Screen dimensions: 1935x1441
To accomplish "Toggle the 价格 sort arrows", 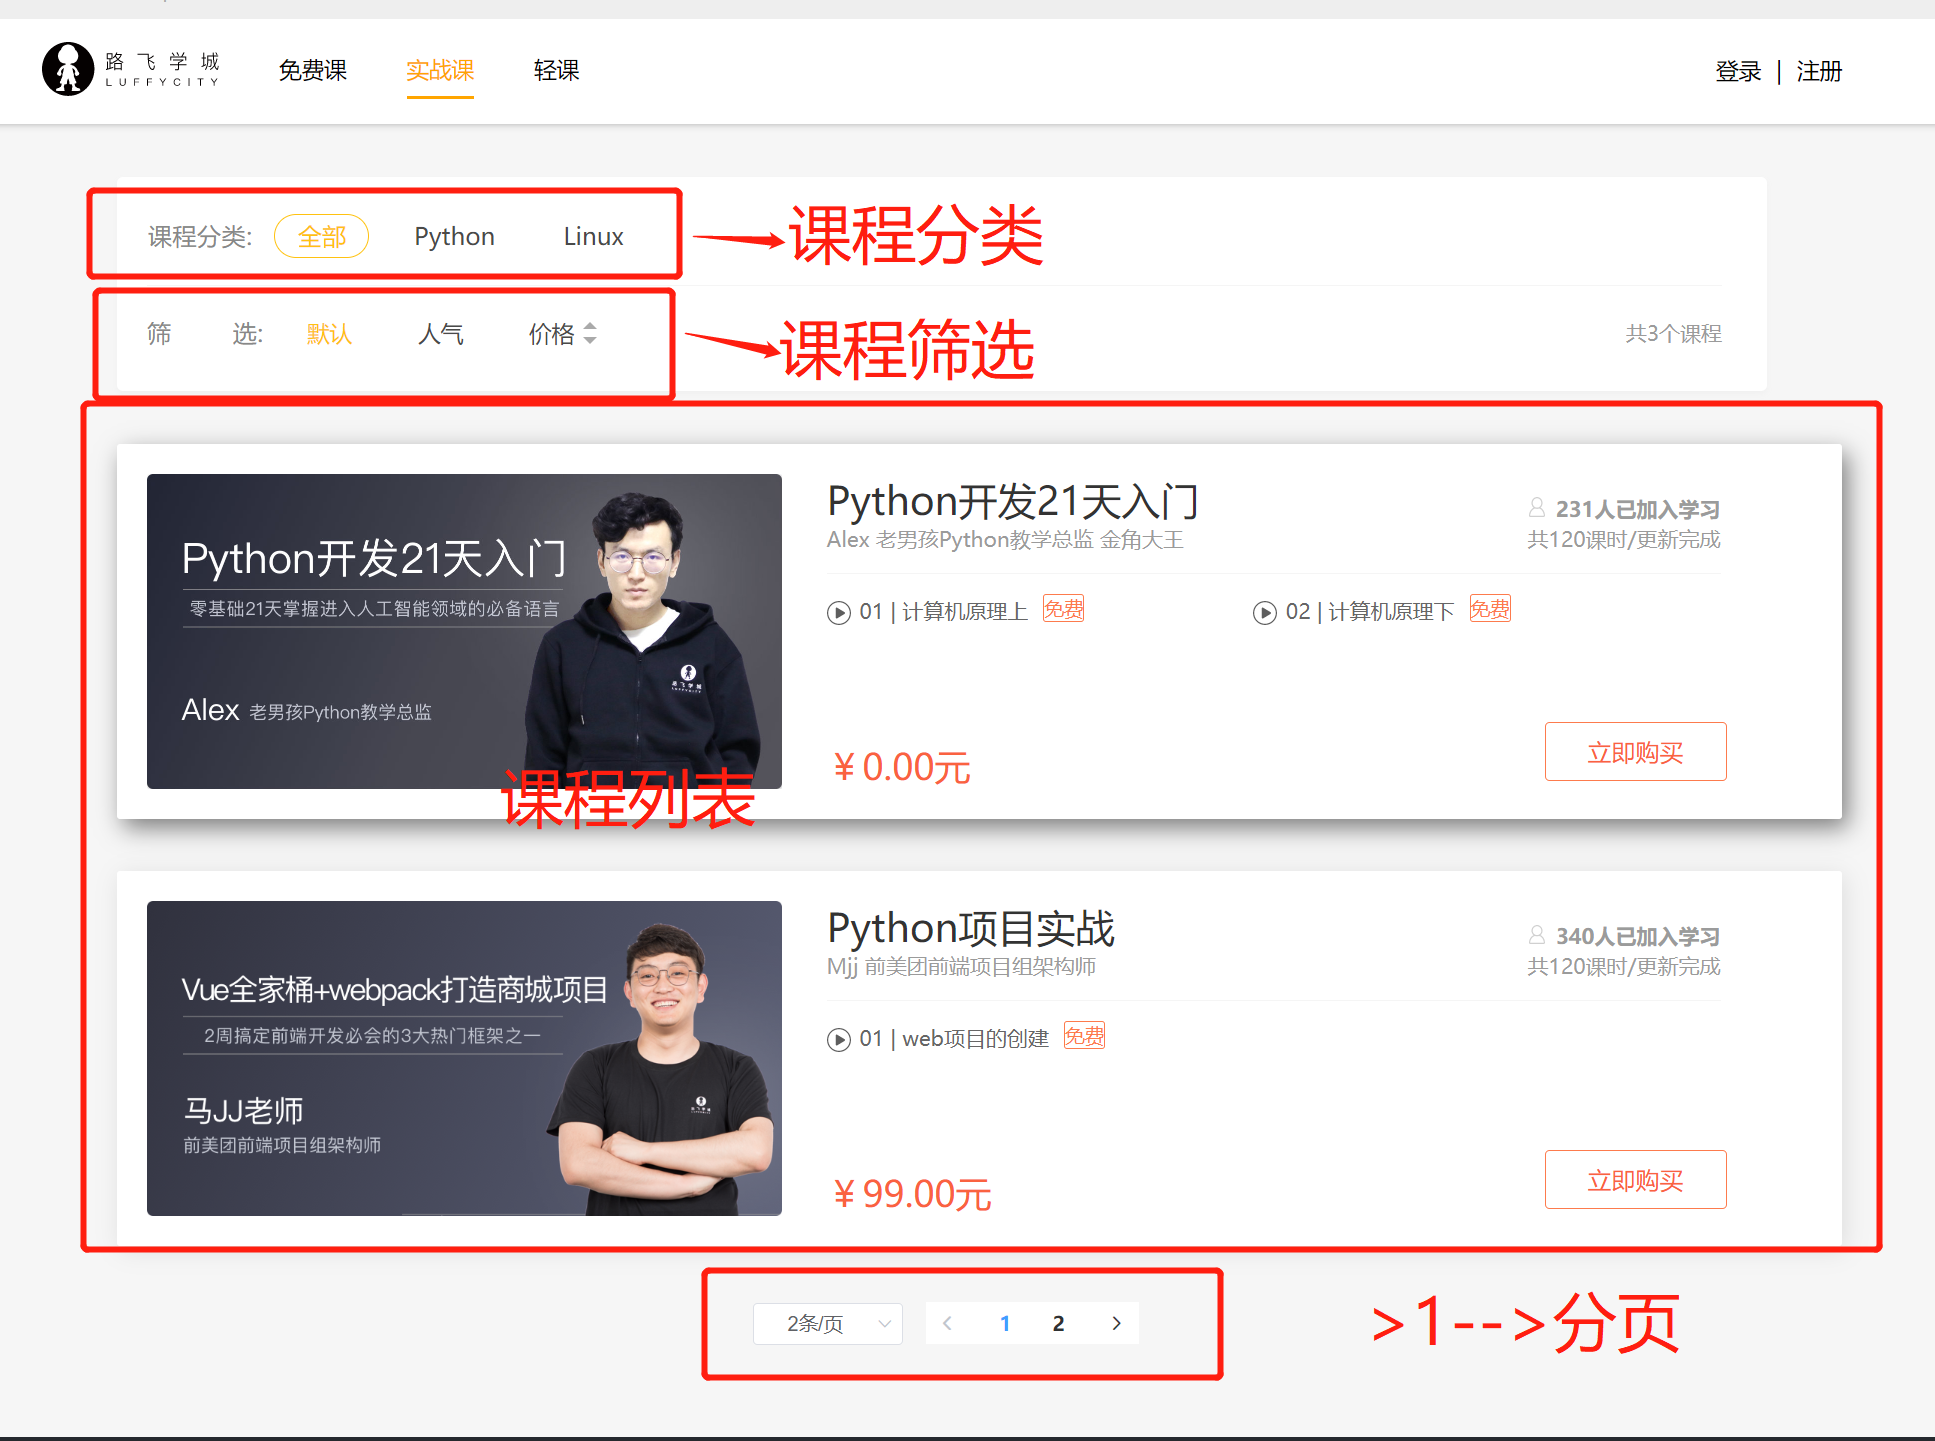I will [x=590, y=333].
